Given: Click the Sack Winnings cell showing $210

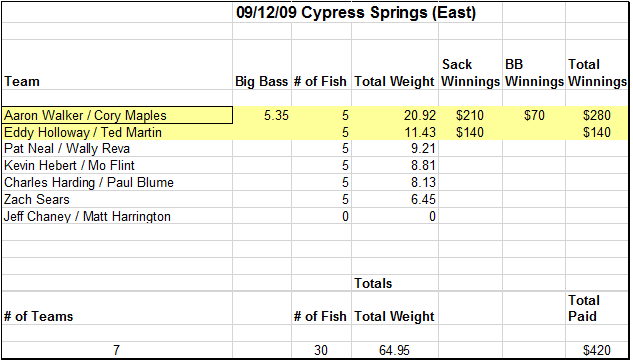Looking at the screenshot, I should (x=470, y=115).
